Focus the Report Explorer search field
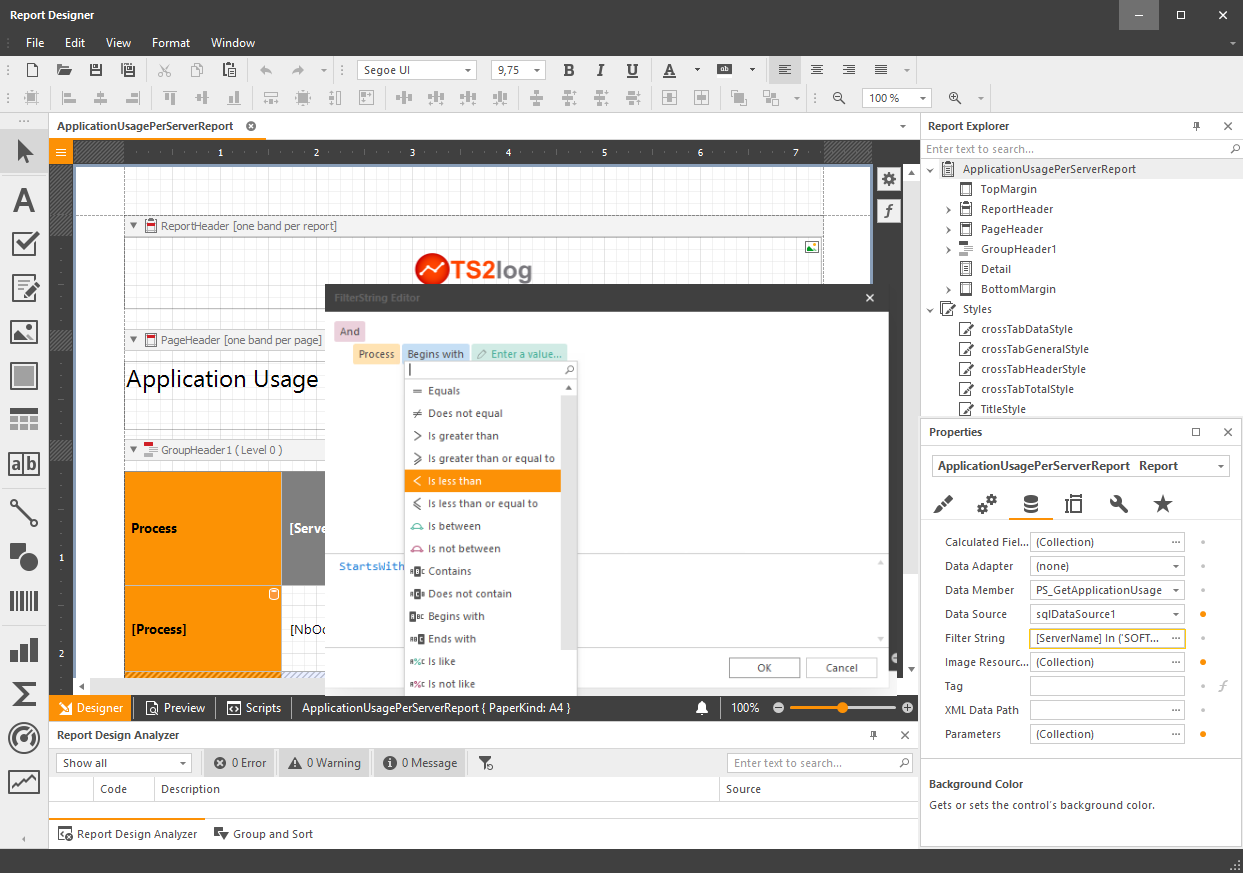 (x=1081, y=149)
